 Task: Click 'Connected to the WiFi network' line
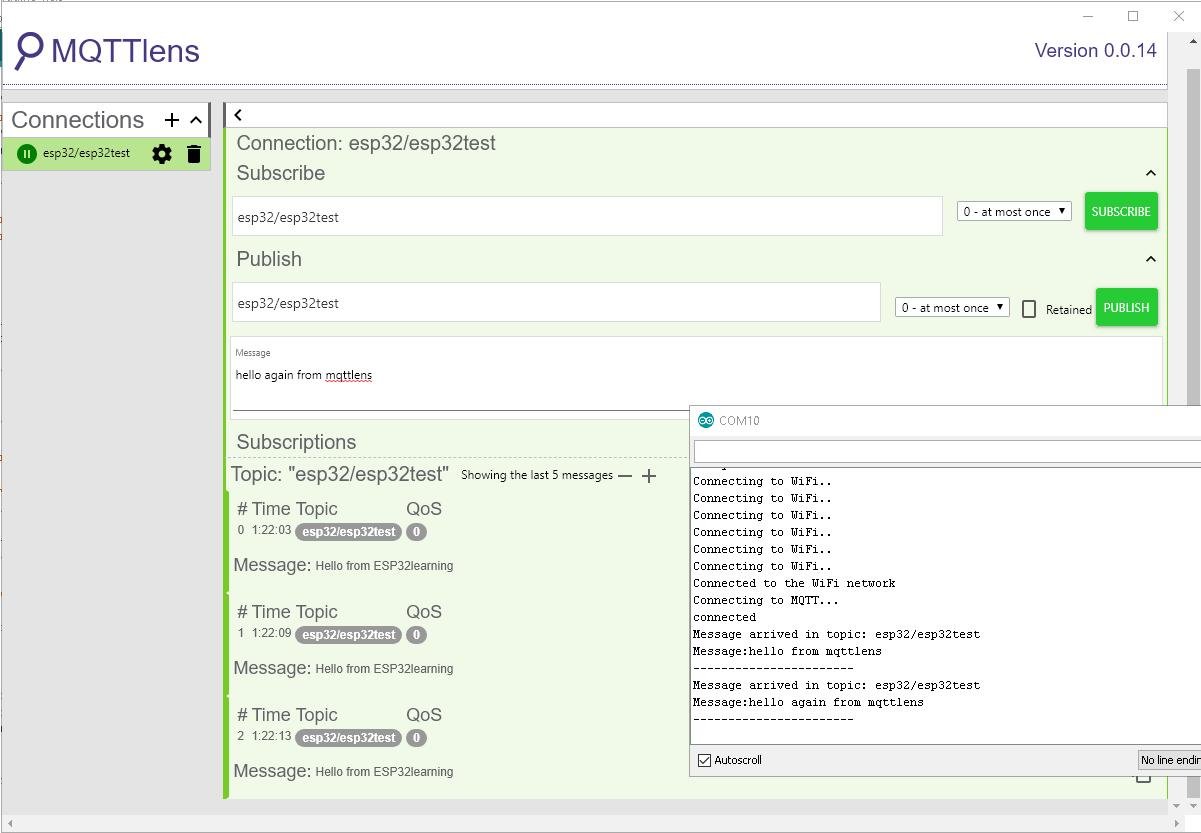(x=794, y=583)
